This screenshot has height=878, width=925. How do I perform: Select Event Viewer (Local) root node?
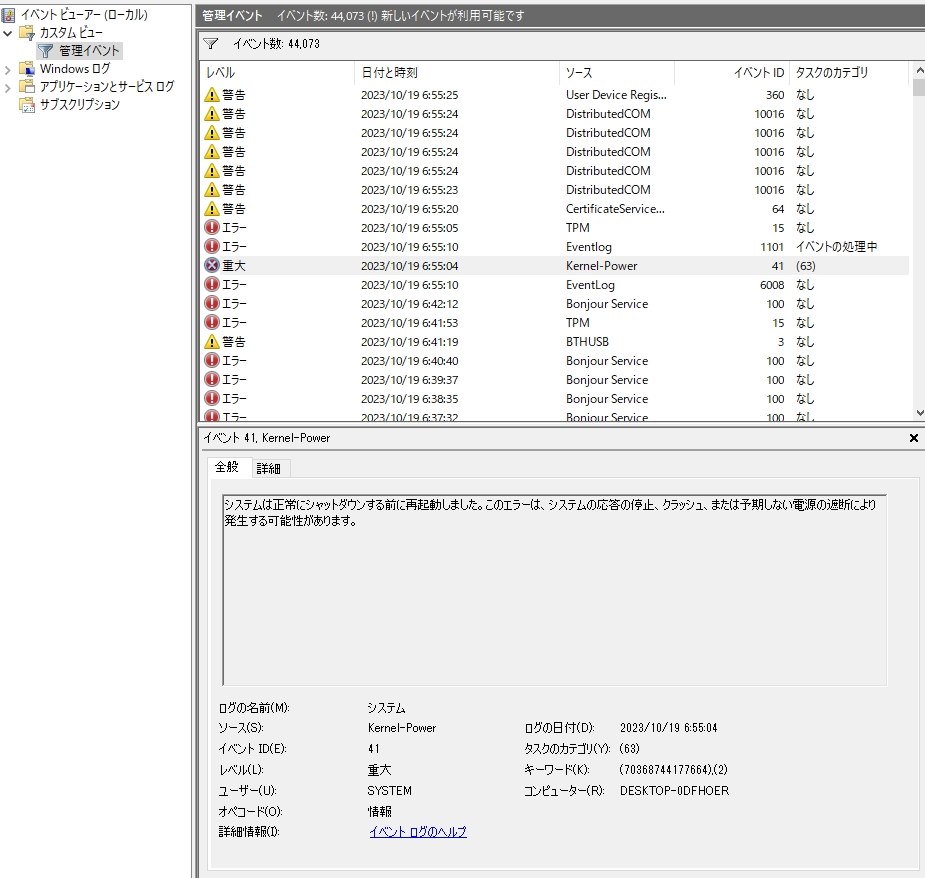(84, 15)
